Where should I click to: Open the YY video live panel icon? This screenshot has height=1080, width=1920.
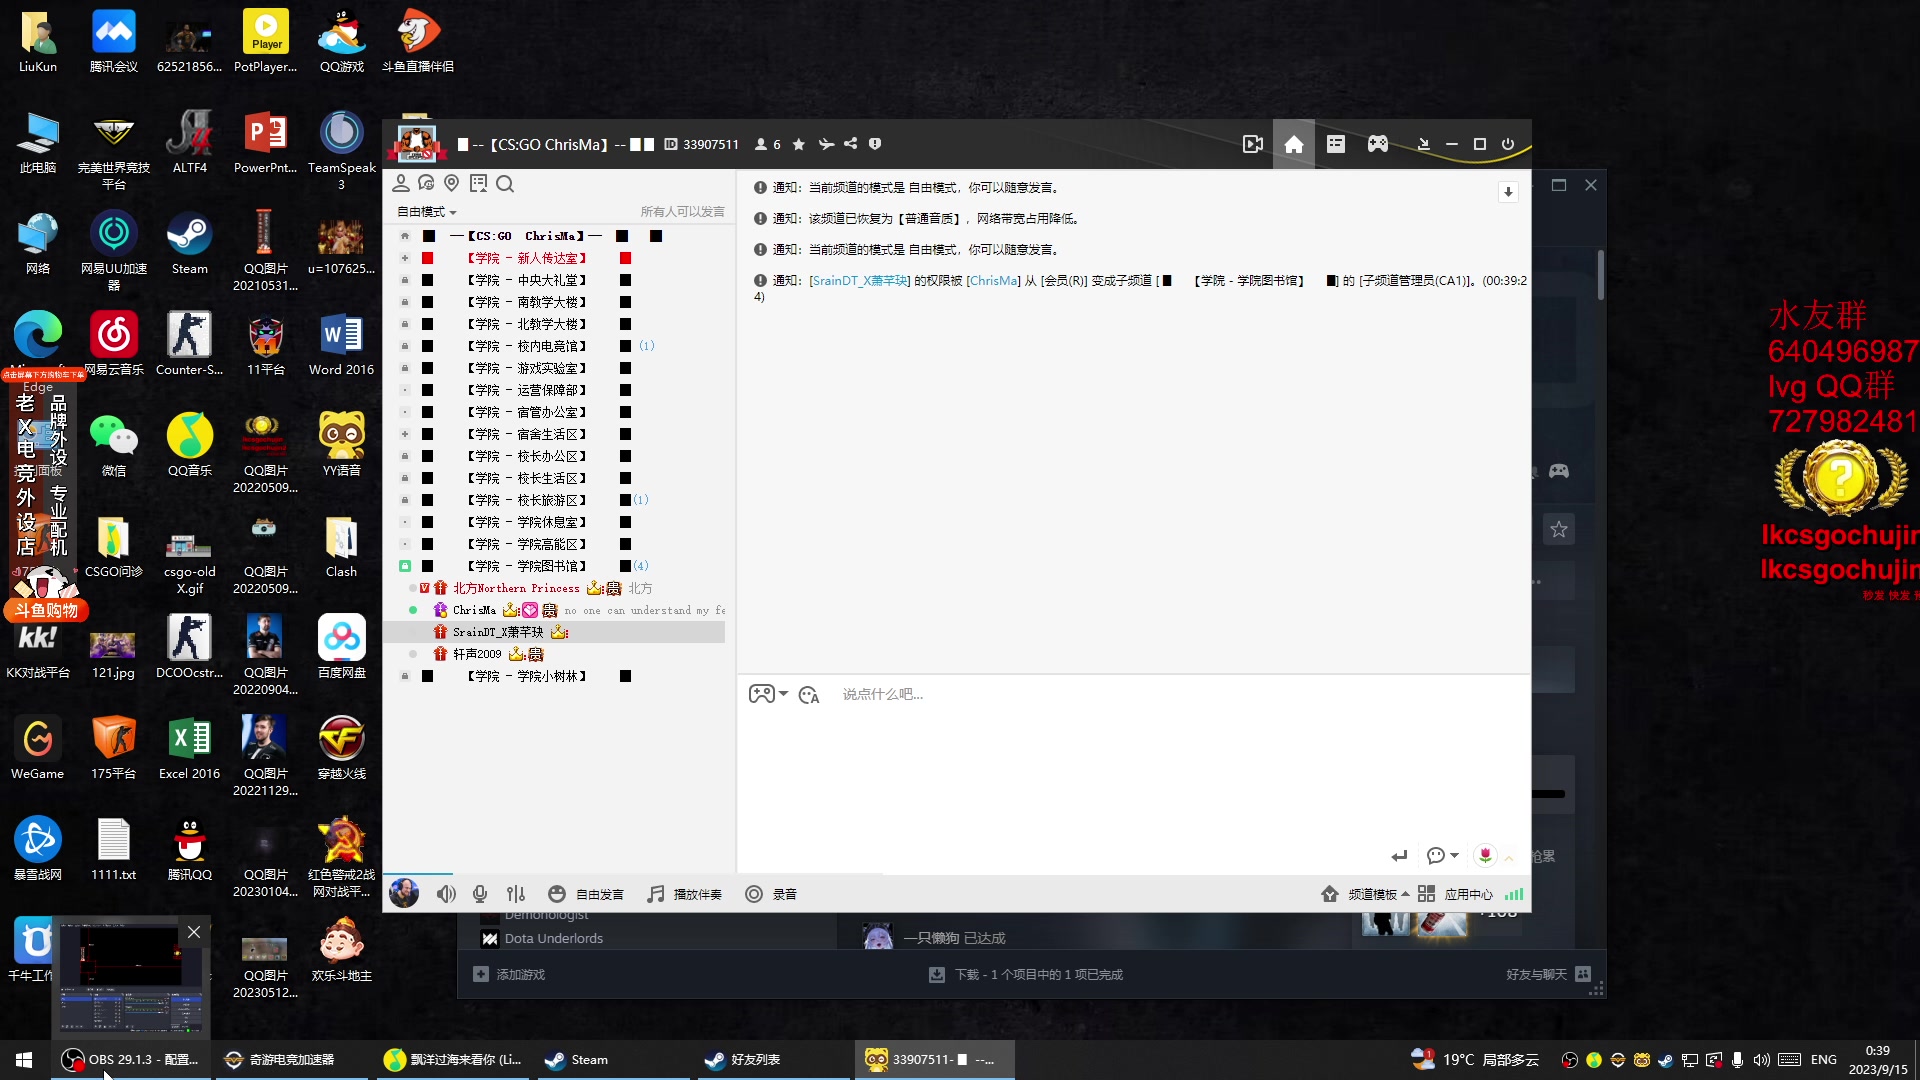pyautogui.click(x=1252, y=144)
